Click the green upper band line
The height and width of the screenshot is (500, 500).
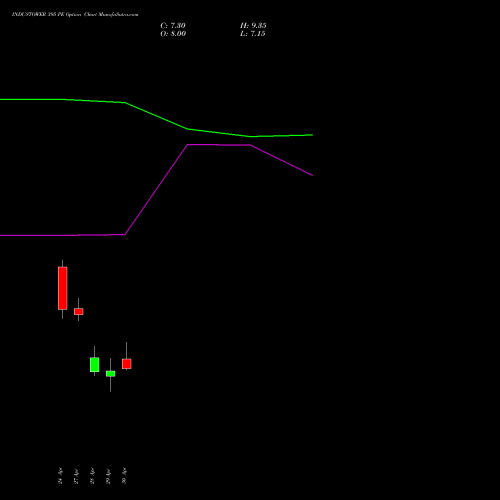[156, 116]
